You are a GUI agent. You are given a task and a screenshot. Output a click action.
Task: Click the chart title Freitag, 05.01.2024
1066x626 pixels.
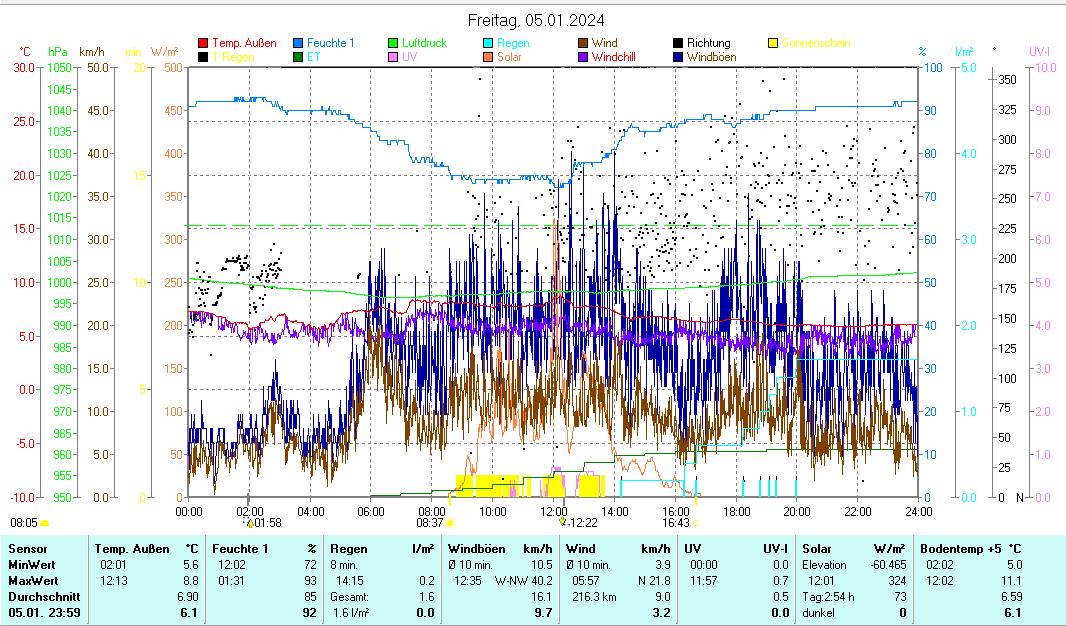[x=536, y=20]
